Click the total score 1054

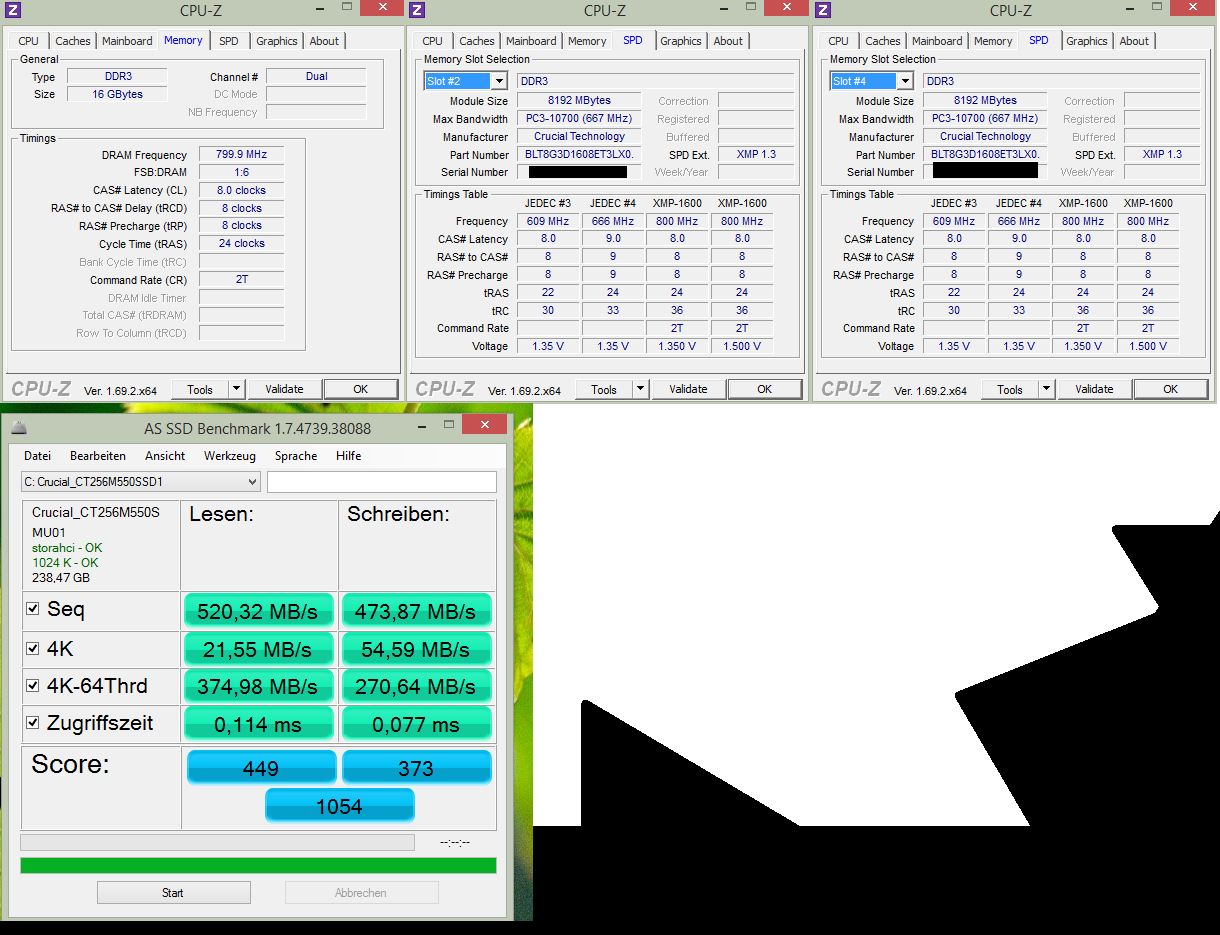tap(339, 806)
